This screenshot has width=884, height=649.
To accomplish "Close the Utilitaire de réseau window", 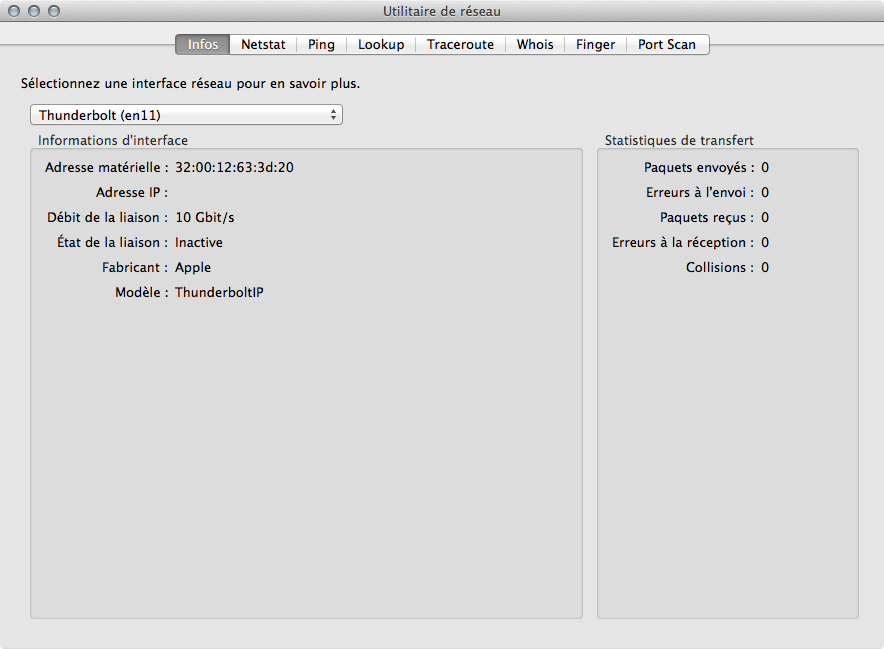I will click(x=15, y=12).
